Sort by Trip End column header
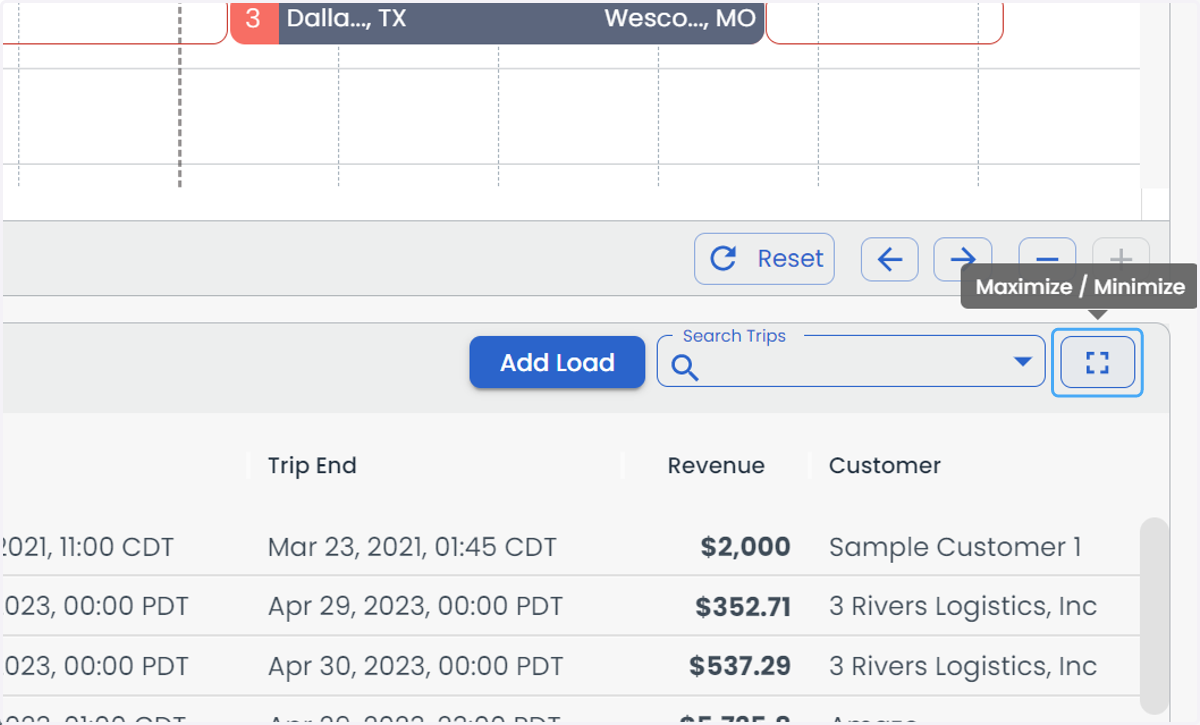1200x725 pixels. tap(312, 465)
